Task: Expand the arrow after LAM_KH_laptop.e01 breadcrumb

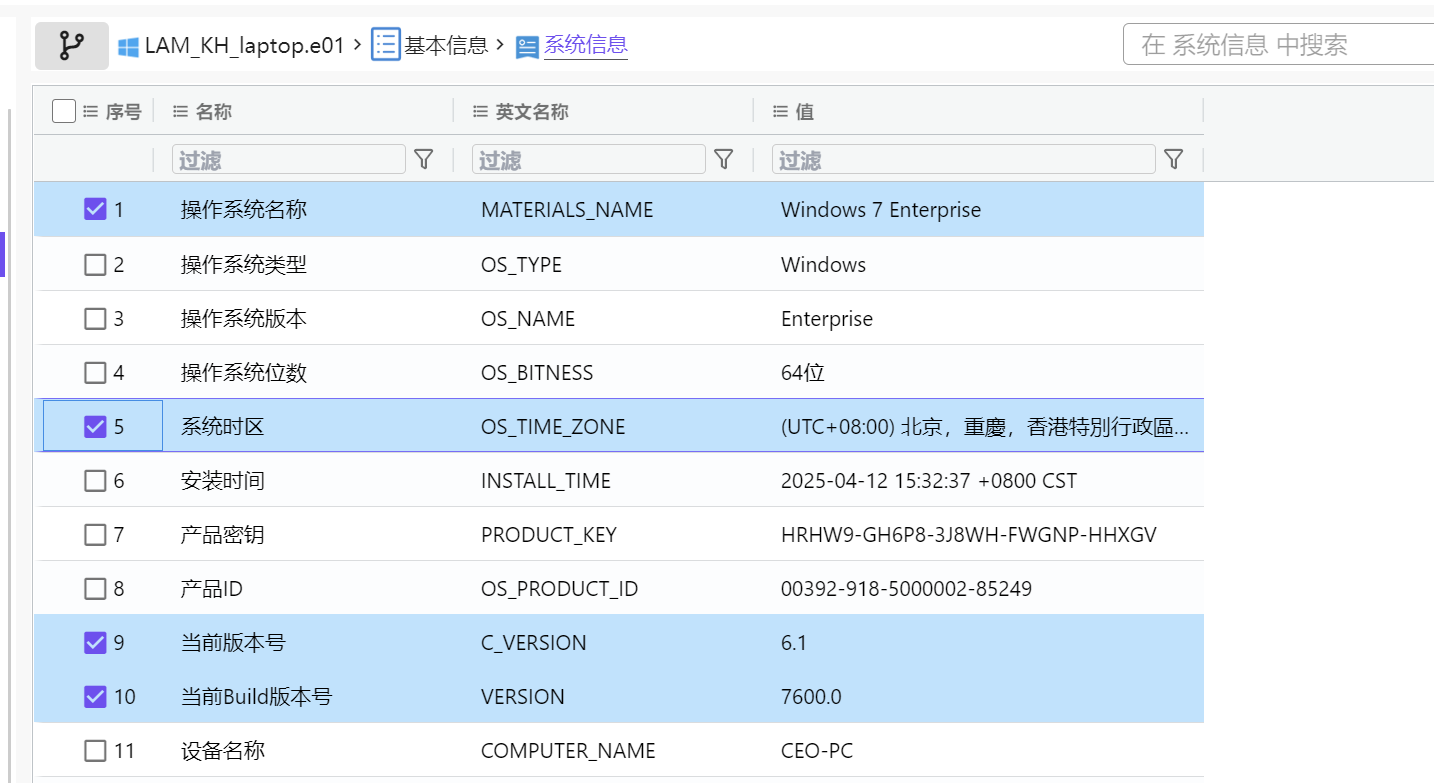Action: (x=357, y=45)
